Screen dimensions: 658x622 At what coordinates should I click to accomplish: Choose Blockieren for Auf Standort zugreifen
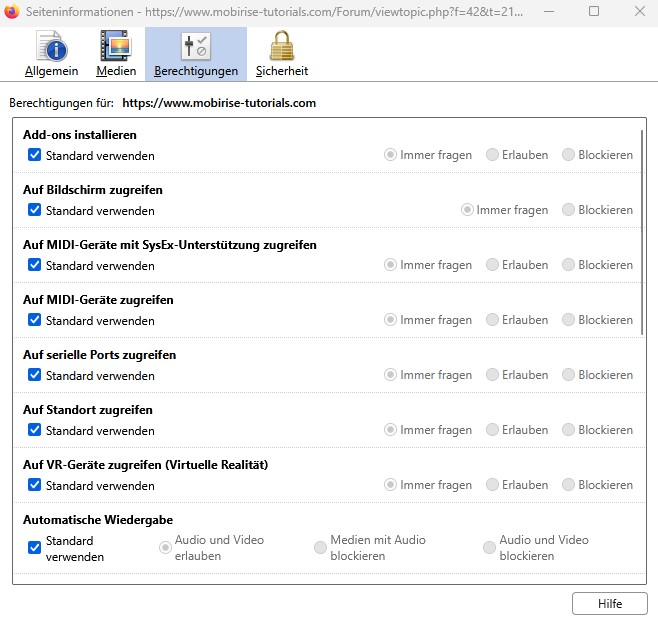point(568,430)
